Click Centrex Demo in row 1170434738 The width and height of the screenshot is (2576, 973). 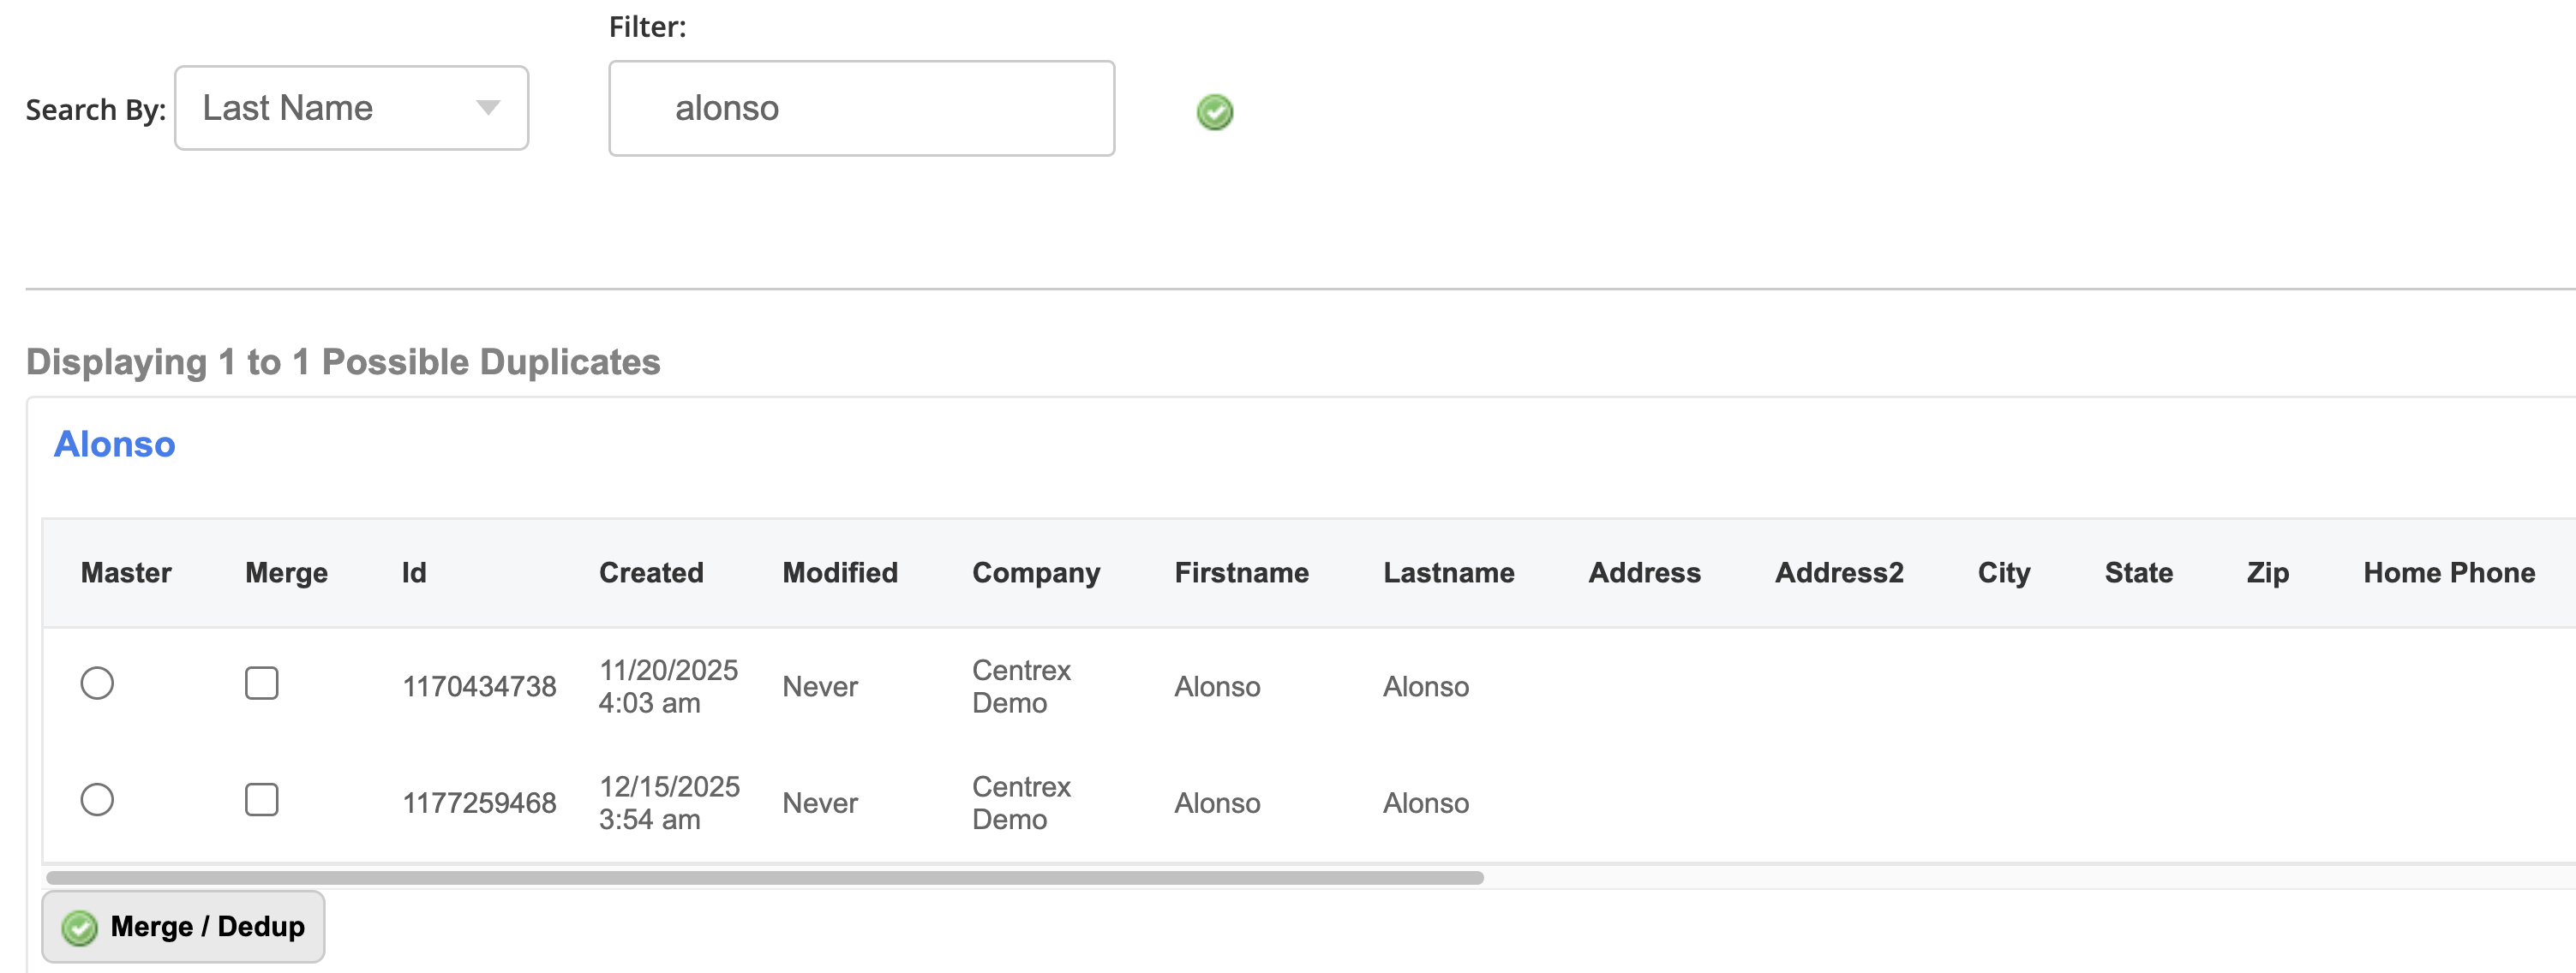(x=1021, y=686)
